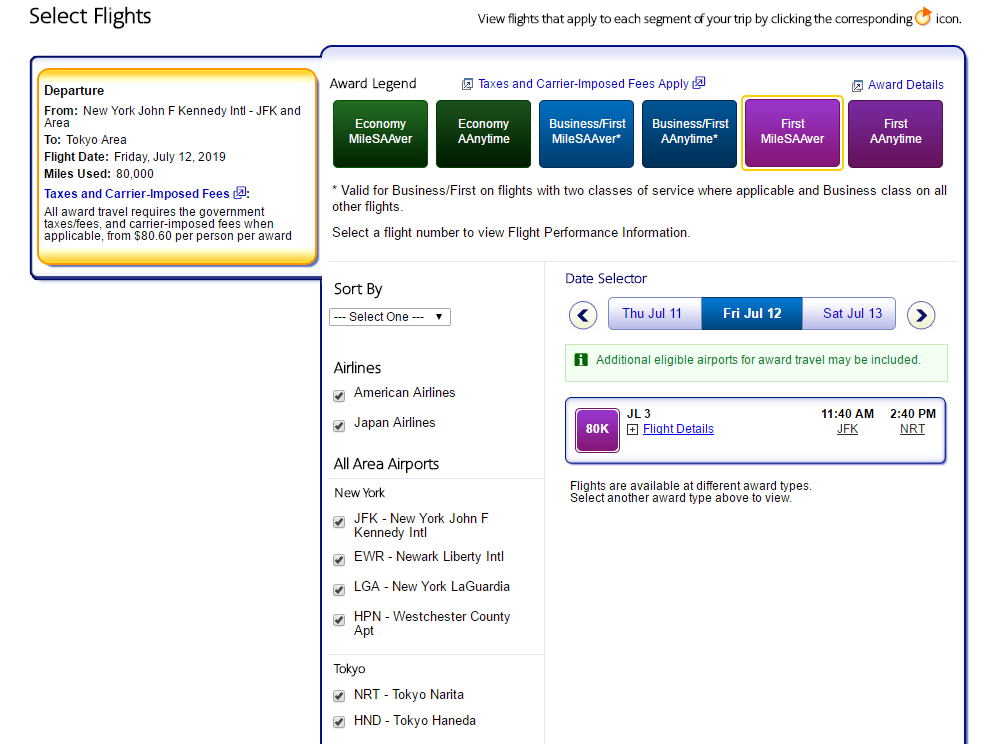Open Taxes and Carrier-Imposed Fees link in Departure box

pos(136,194)
